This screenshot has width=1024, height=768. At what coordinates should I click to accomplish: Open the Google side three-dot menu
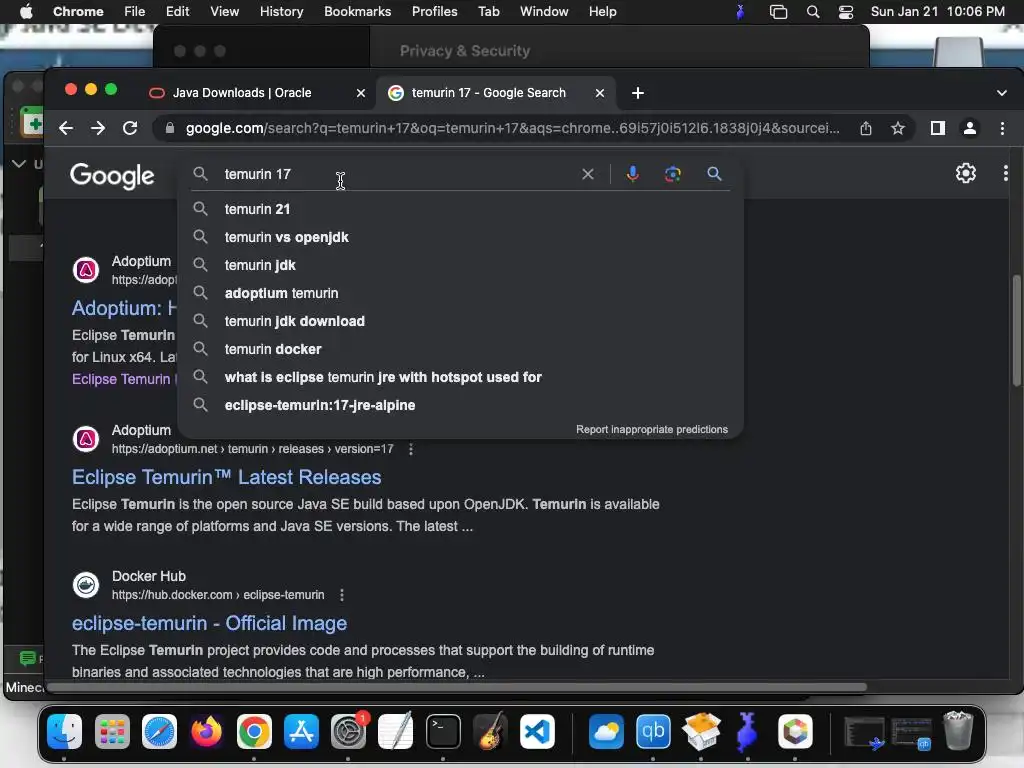point(1006,173)
